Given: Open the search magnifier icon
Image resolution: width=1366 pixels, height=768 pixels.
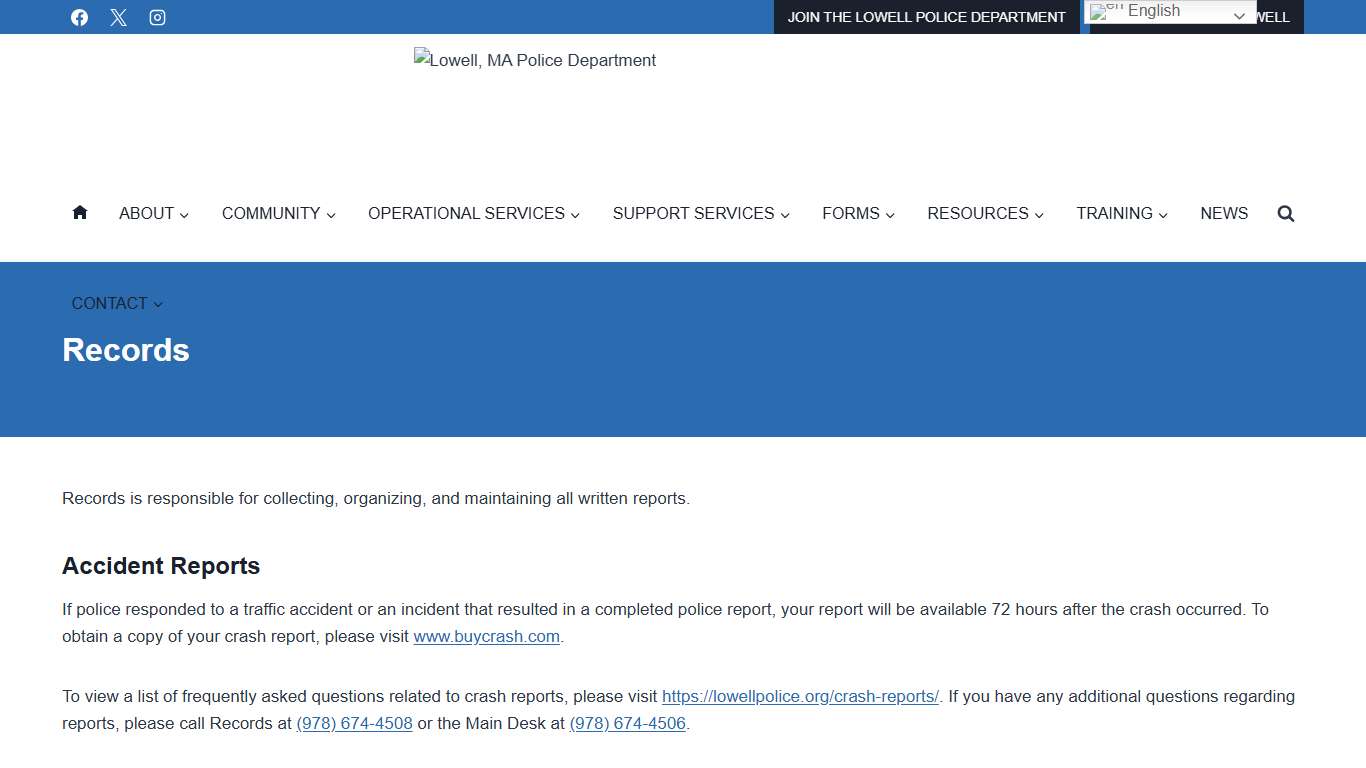Looking at the screenshot, I should tap(1285, 213).
